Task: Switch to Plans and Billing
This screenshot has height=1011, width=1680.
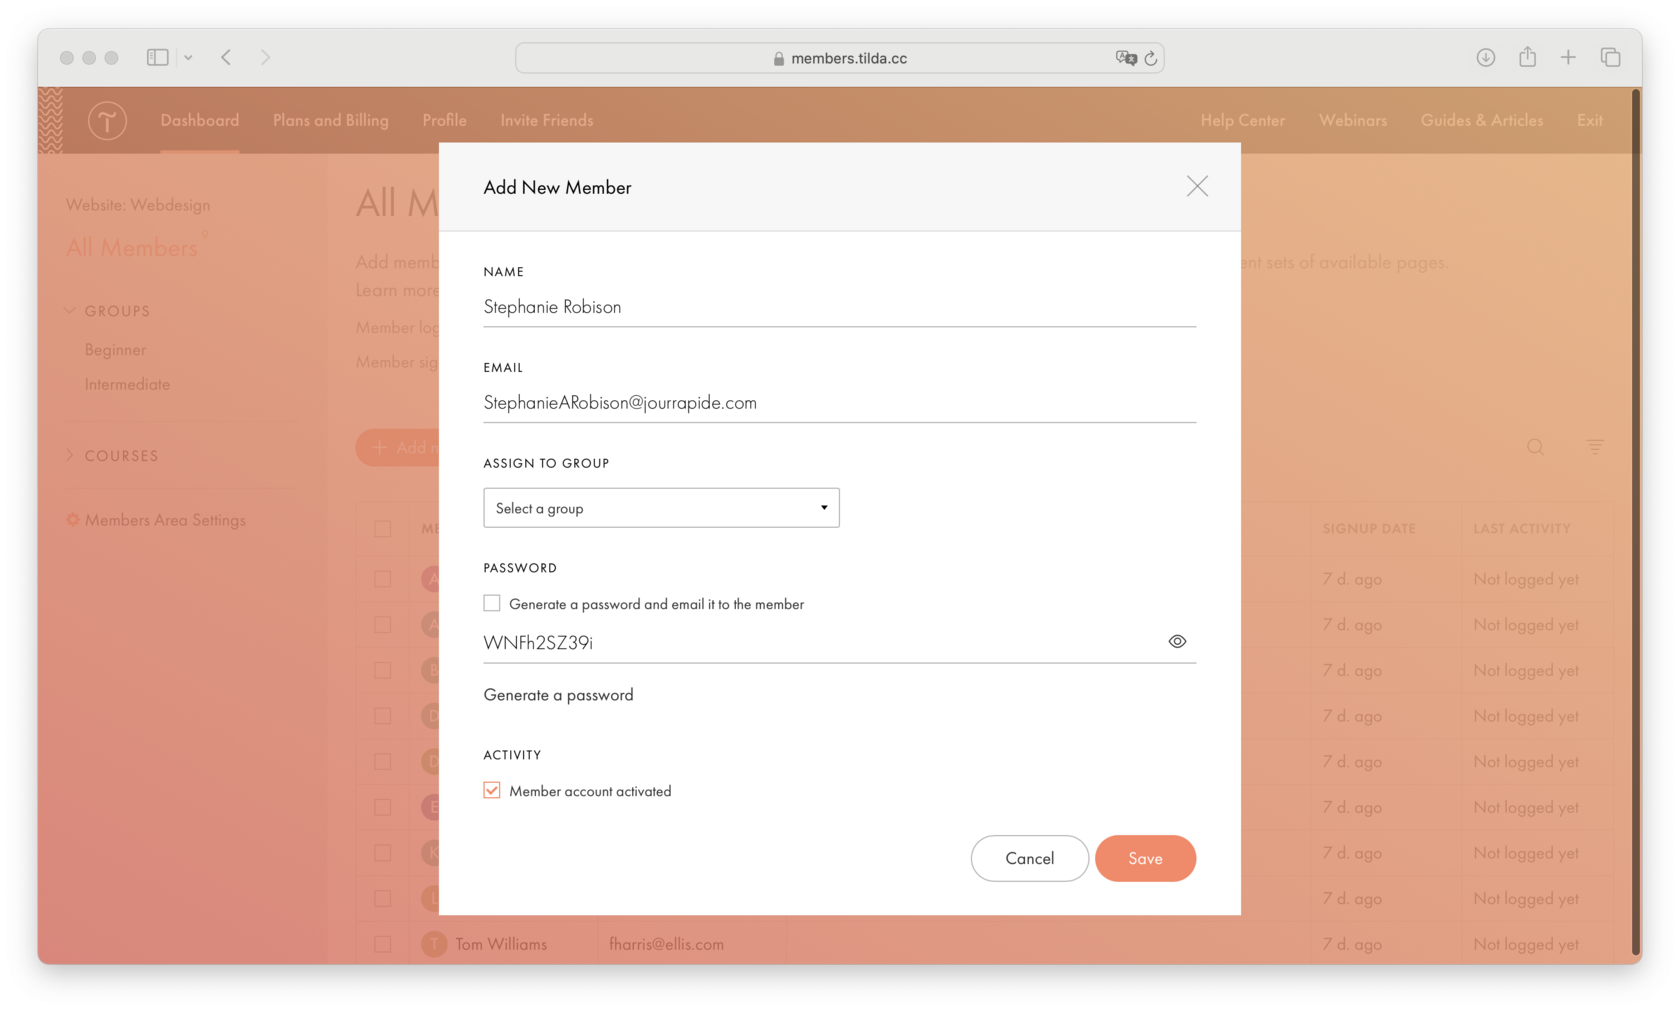Action: coord(330,120)
